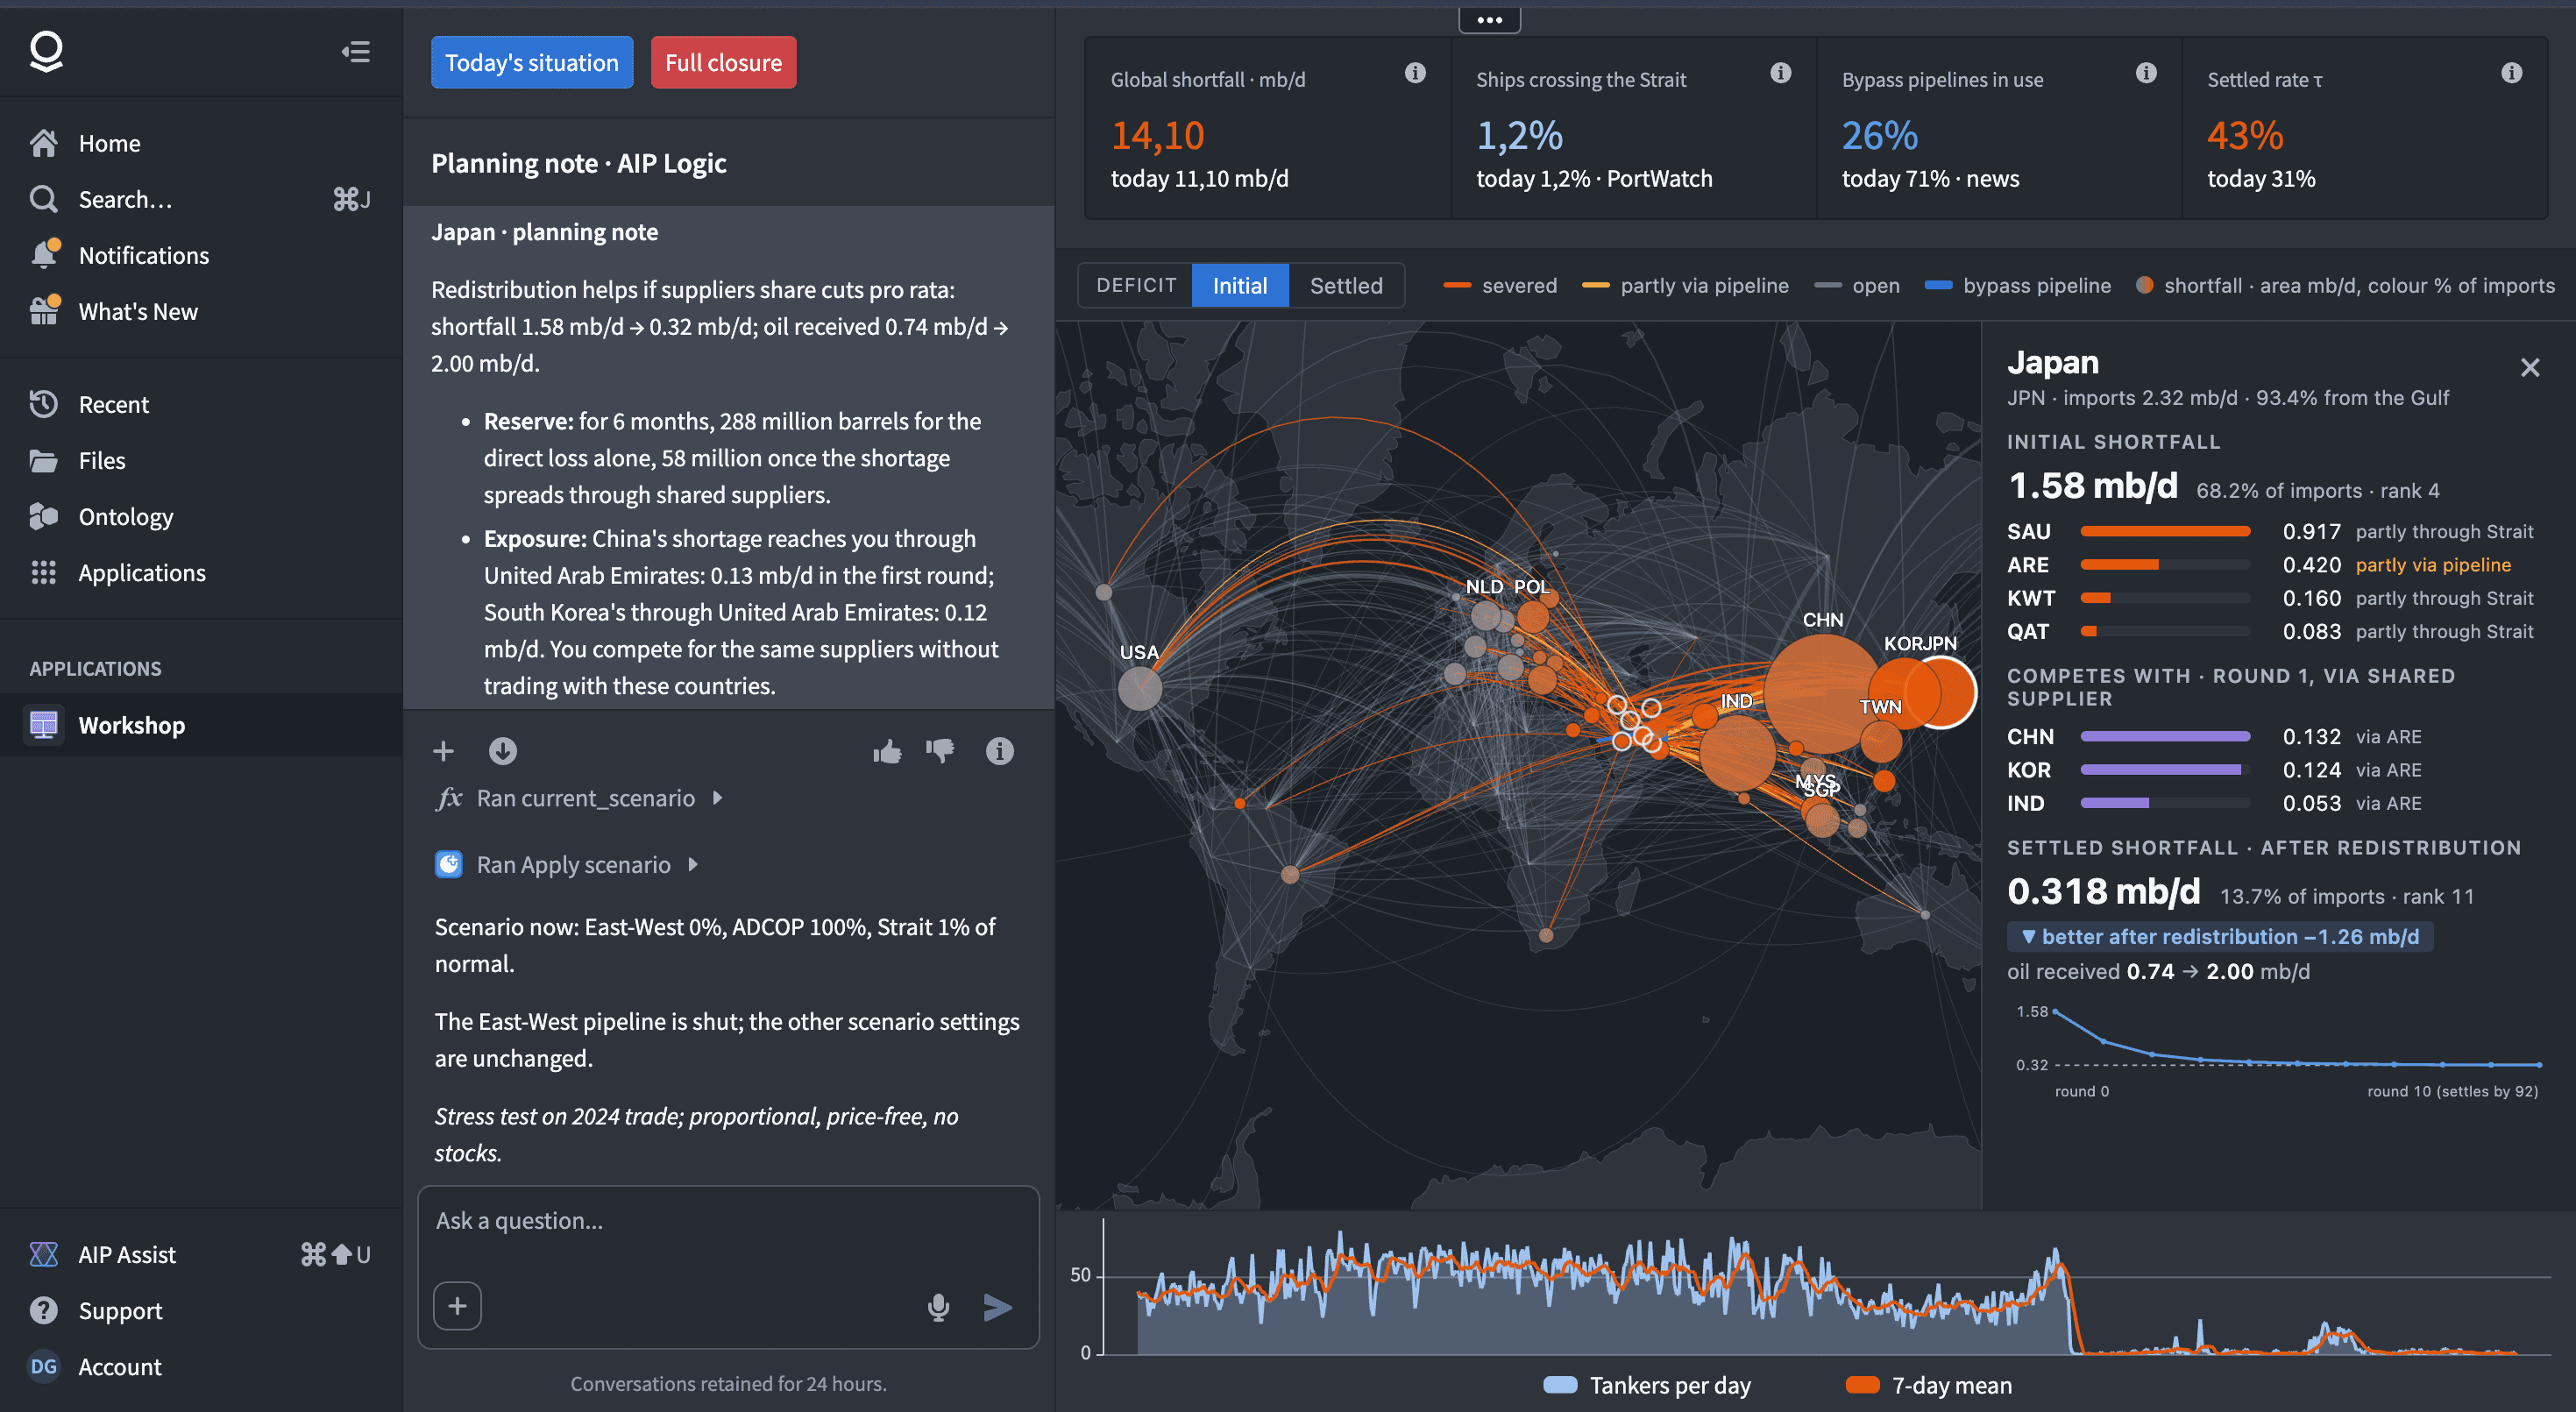Click the download arrow below planning note
The image size is (2576, 1412).
503,751
